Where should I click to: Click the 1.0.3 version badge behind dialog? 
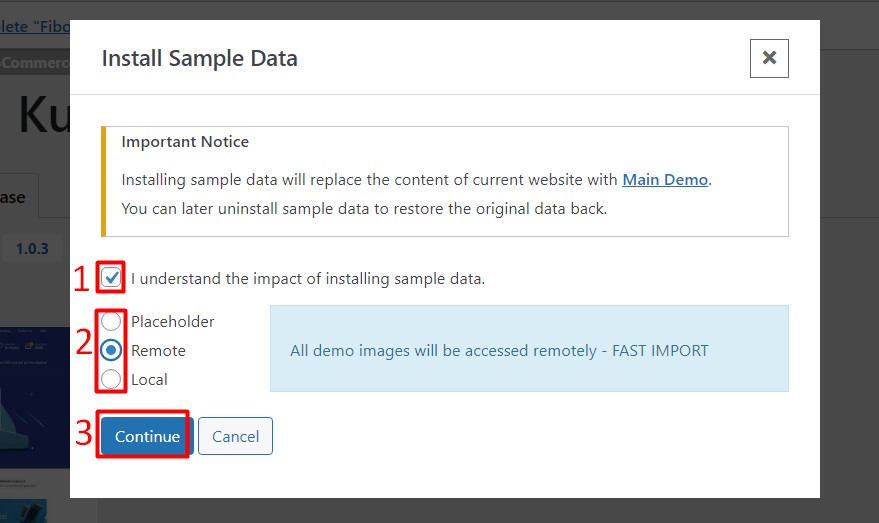point(32,248)
